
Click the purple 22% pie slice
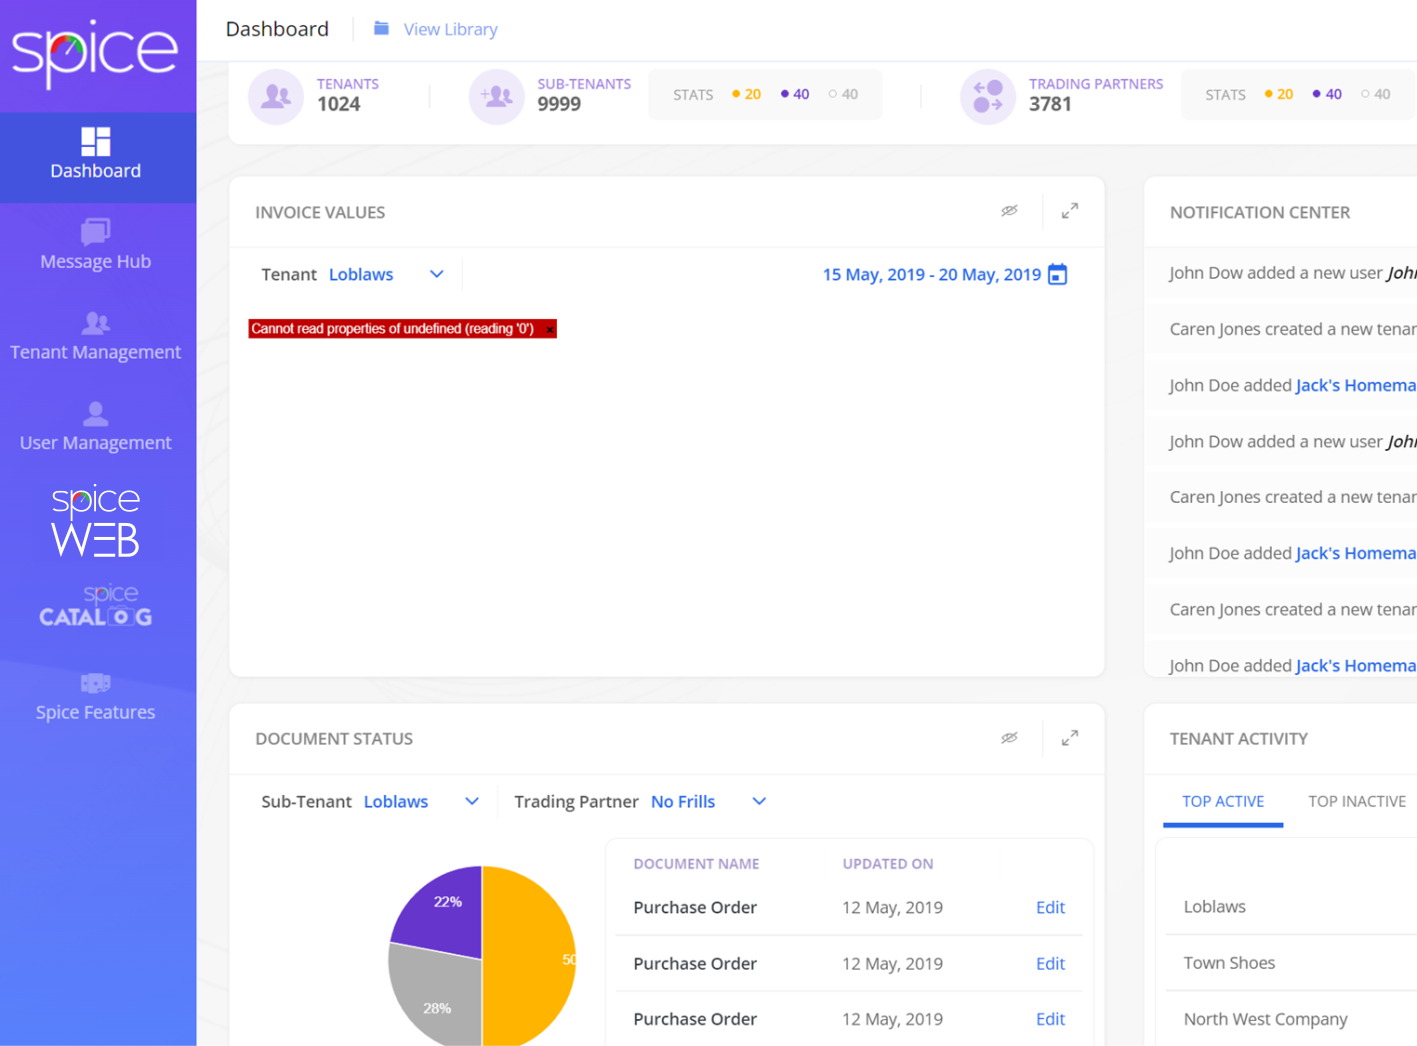[x=443, y=911]
